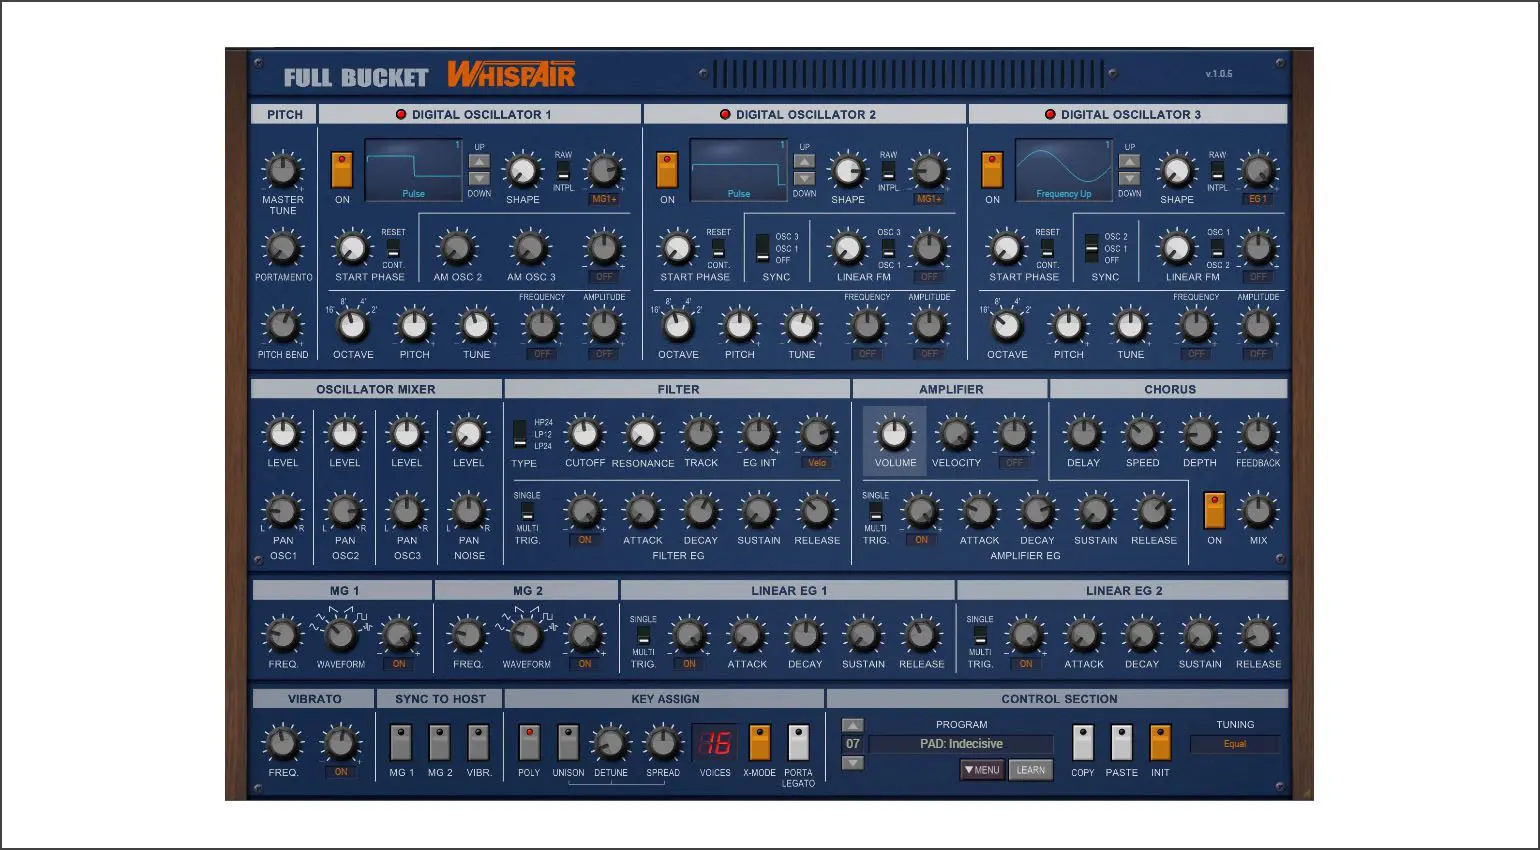Click the Oscillator 1 waveform UP arrow

coord(479,162)
